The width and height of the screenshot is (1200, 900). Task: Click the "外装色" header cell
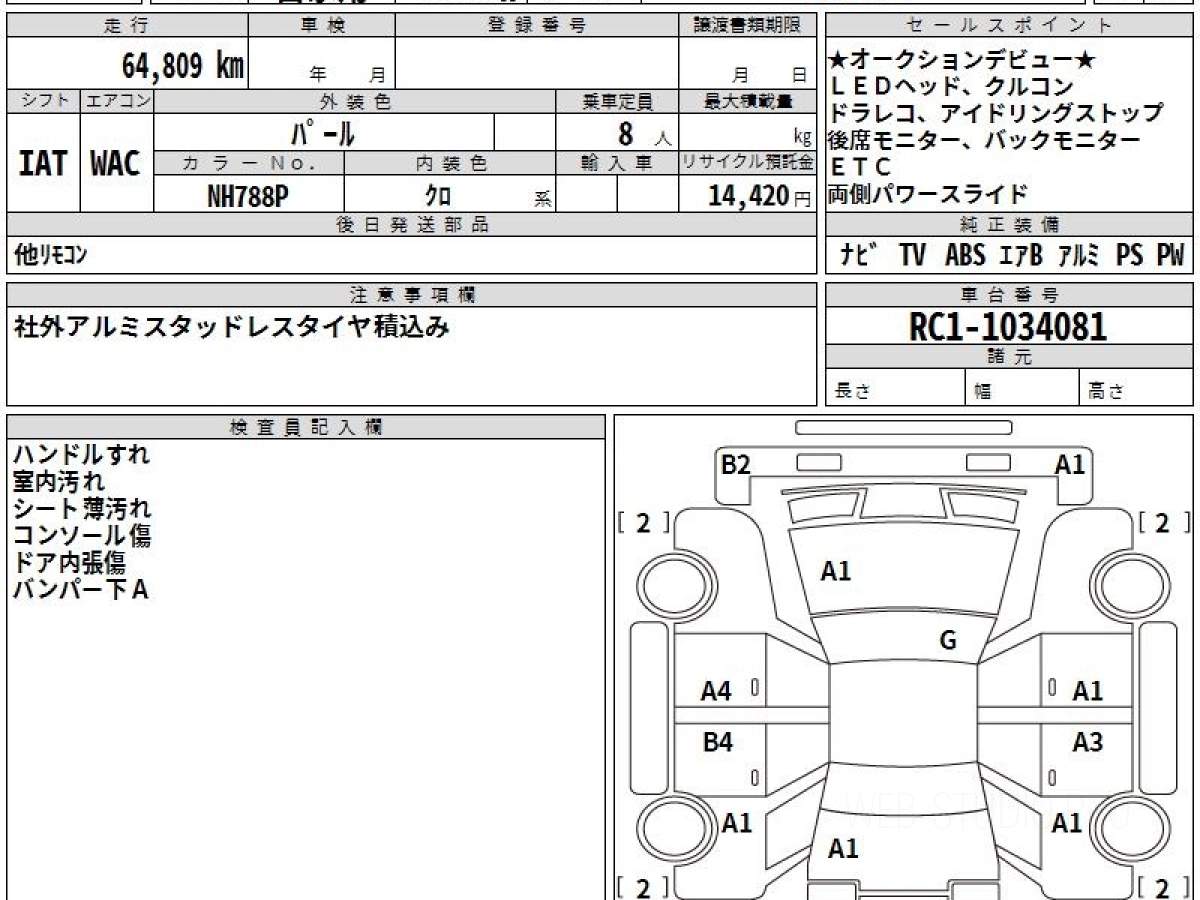pyautogui.click(x=355, y=101)
